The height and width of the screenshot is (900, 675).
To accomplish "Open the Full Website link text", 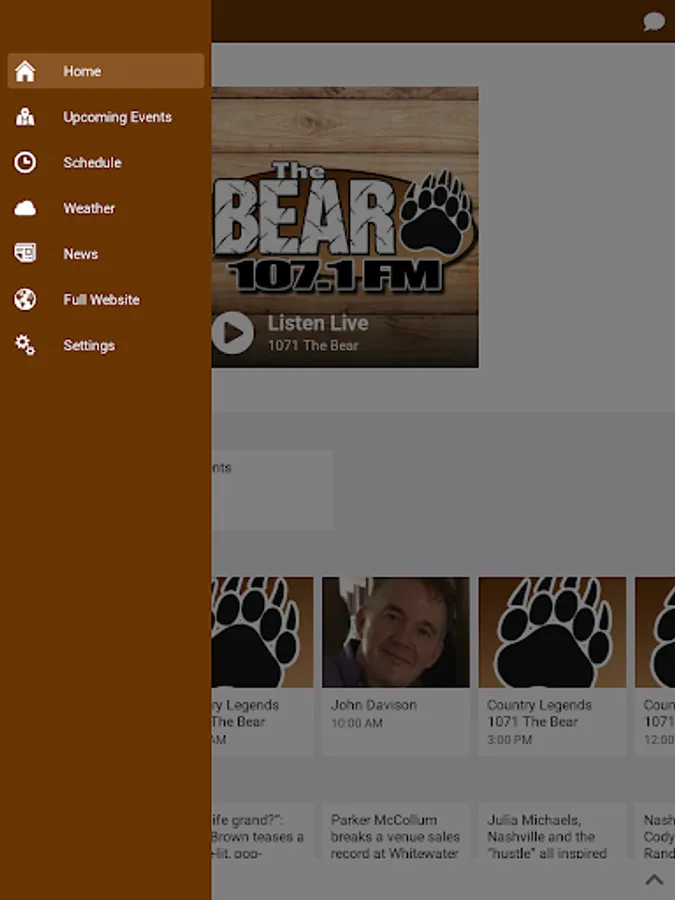I will pyautogui.click(x=101, y=300).
